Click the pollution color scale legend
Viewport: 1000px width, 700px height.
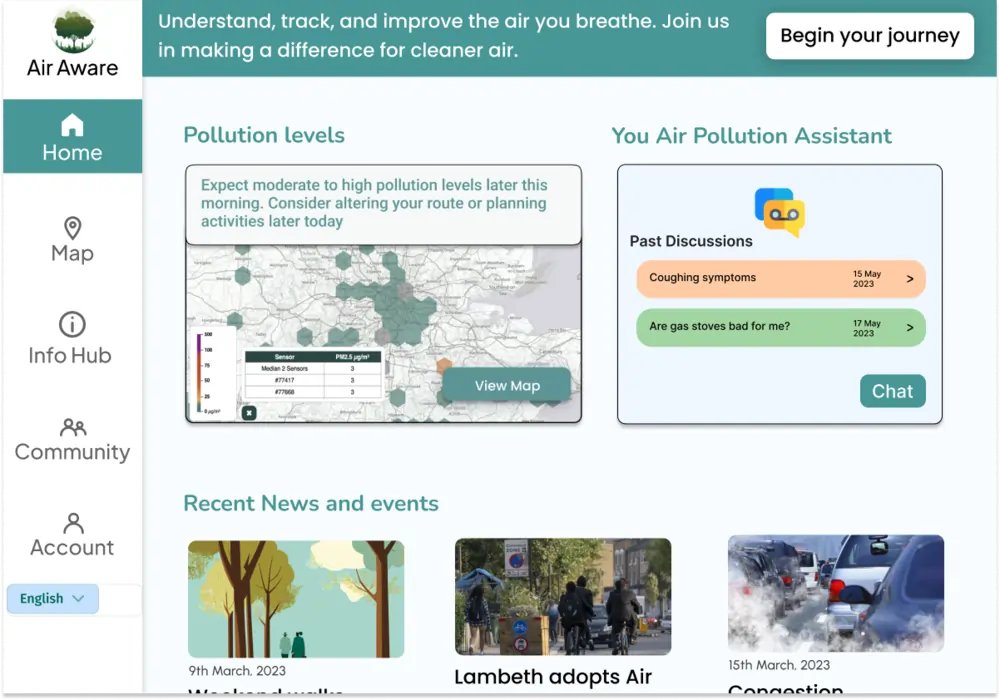pyautogui.click(x=201, y=373)
